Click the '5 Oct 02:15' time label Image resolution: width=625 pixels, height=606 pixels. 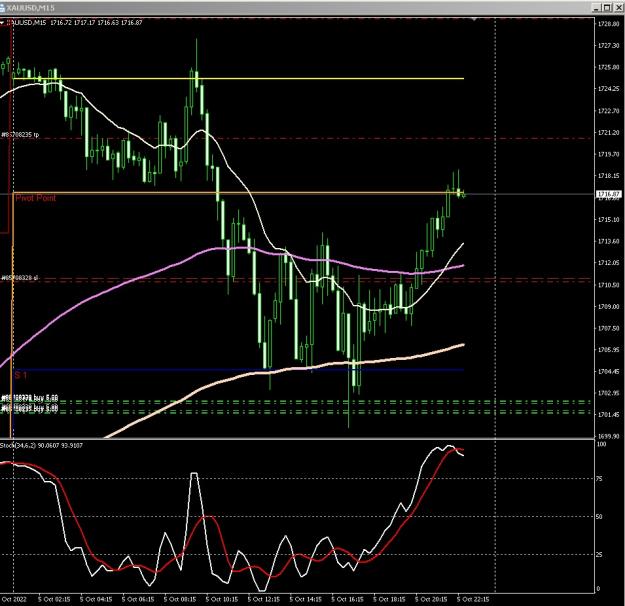pyautogui.click(x=54, y=599)
